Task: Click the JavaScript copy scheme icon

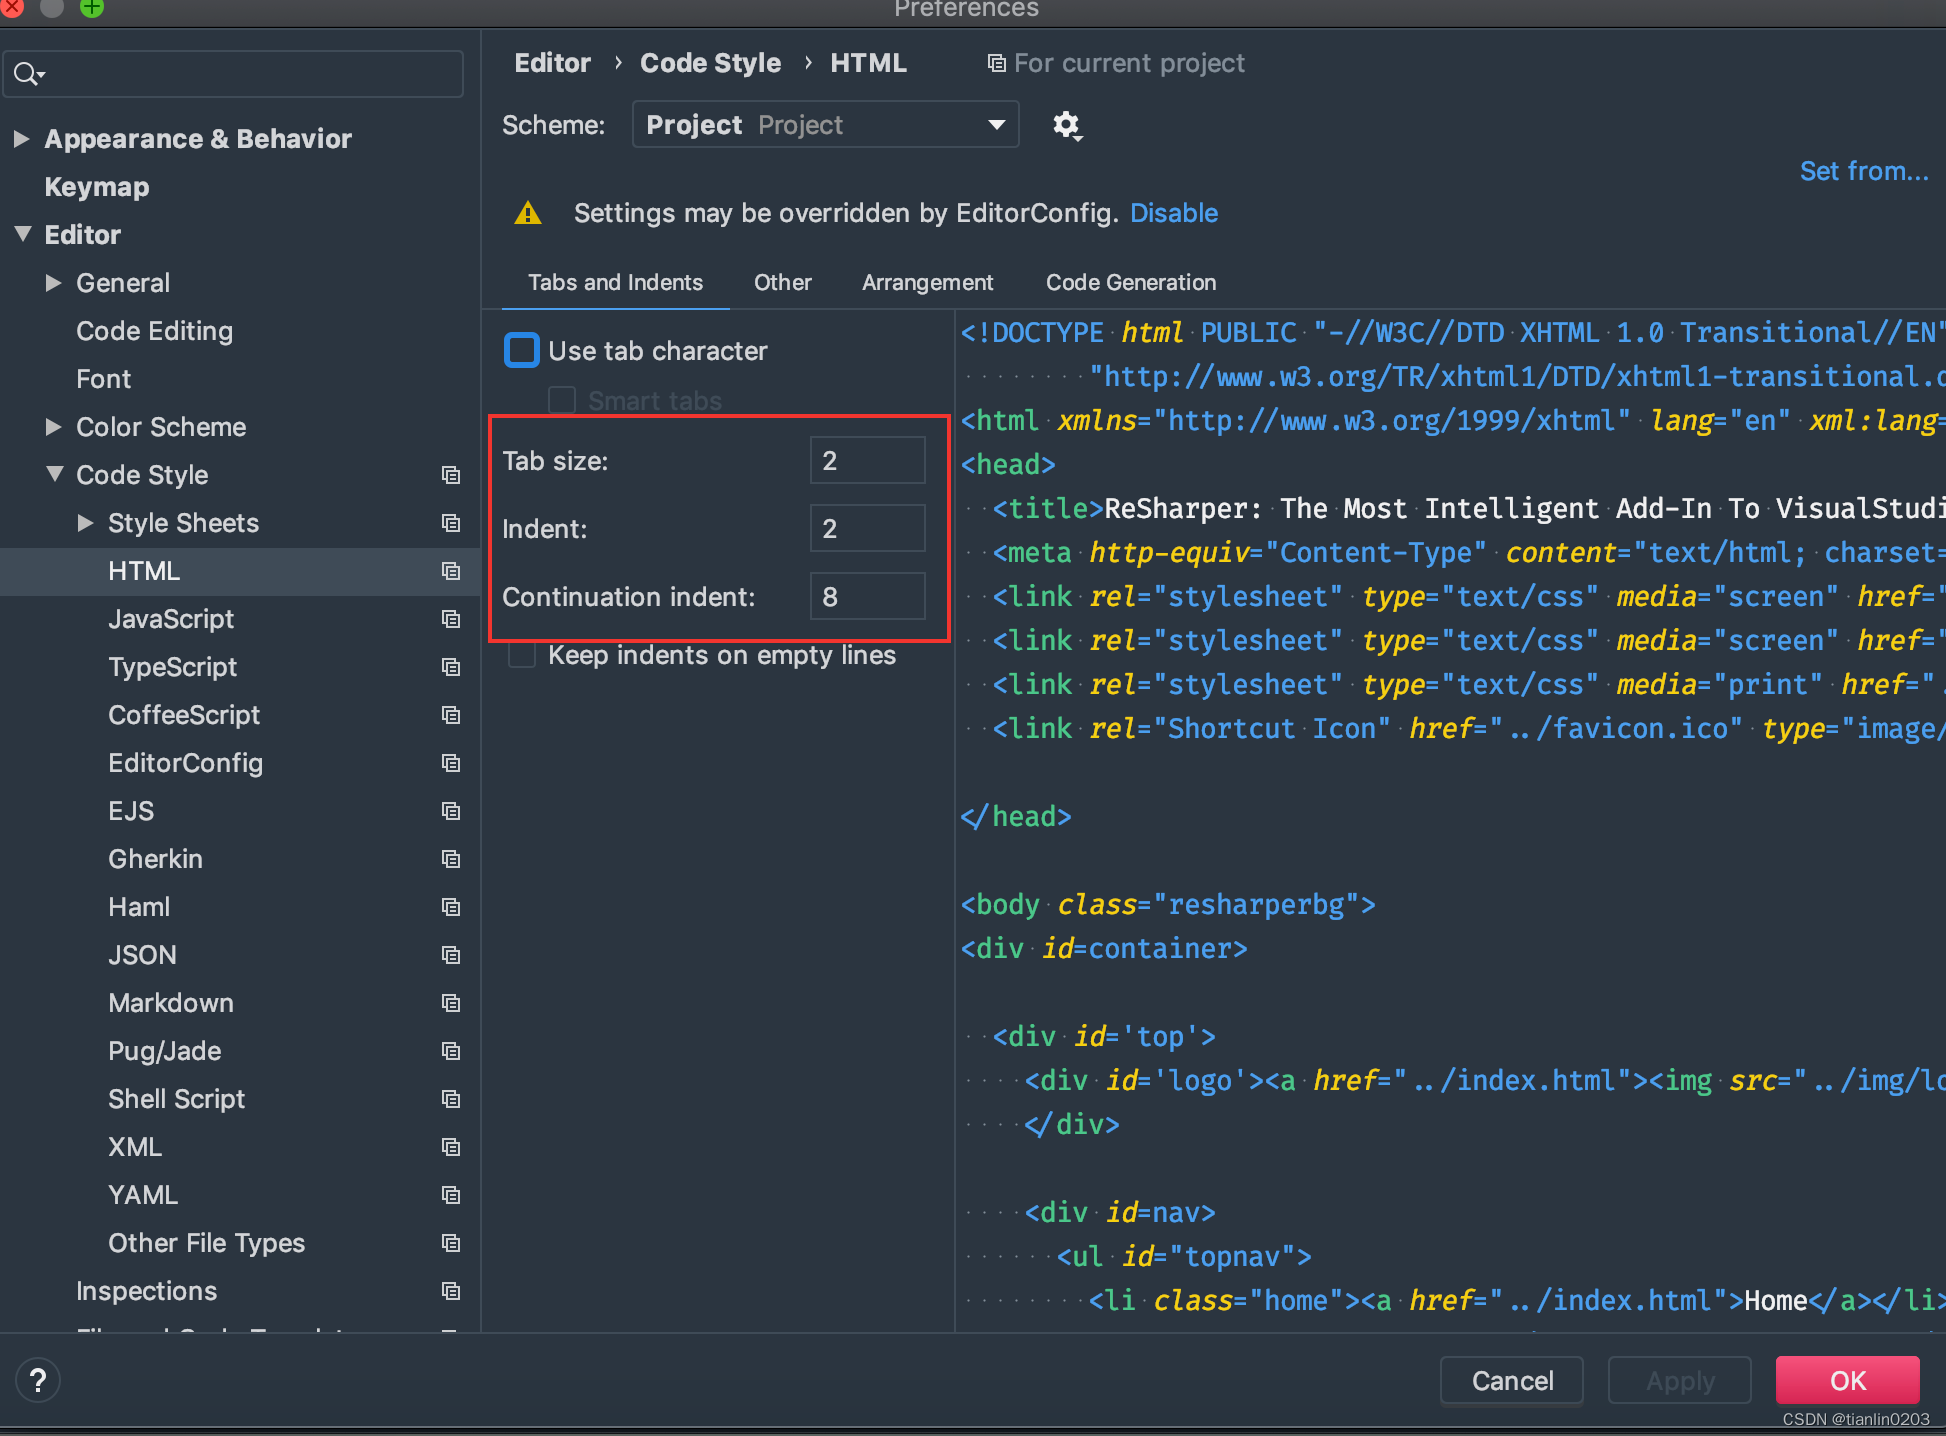Action: (450, 618)
